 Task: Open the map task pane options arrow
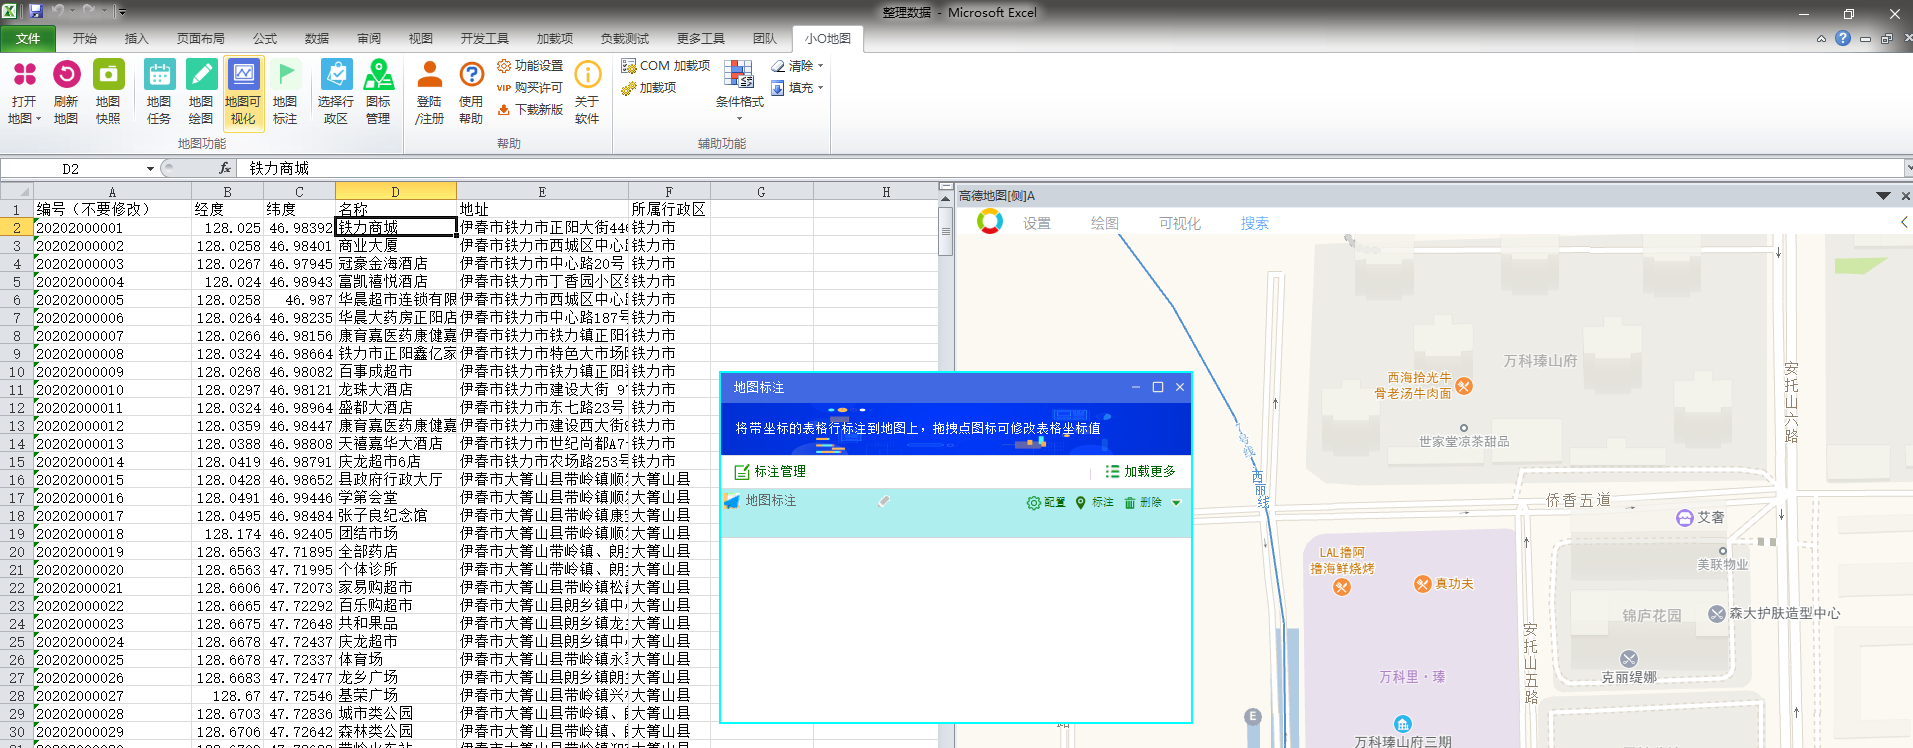(x=1883, y=196)
